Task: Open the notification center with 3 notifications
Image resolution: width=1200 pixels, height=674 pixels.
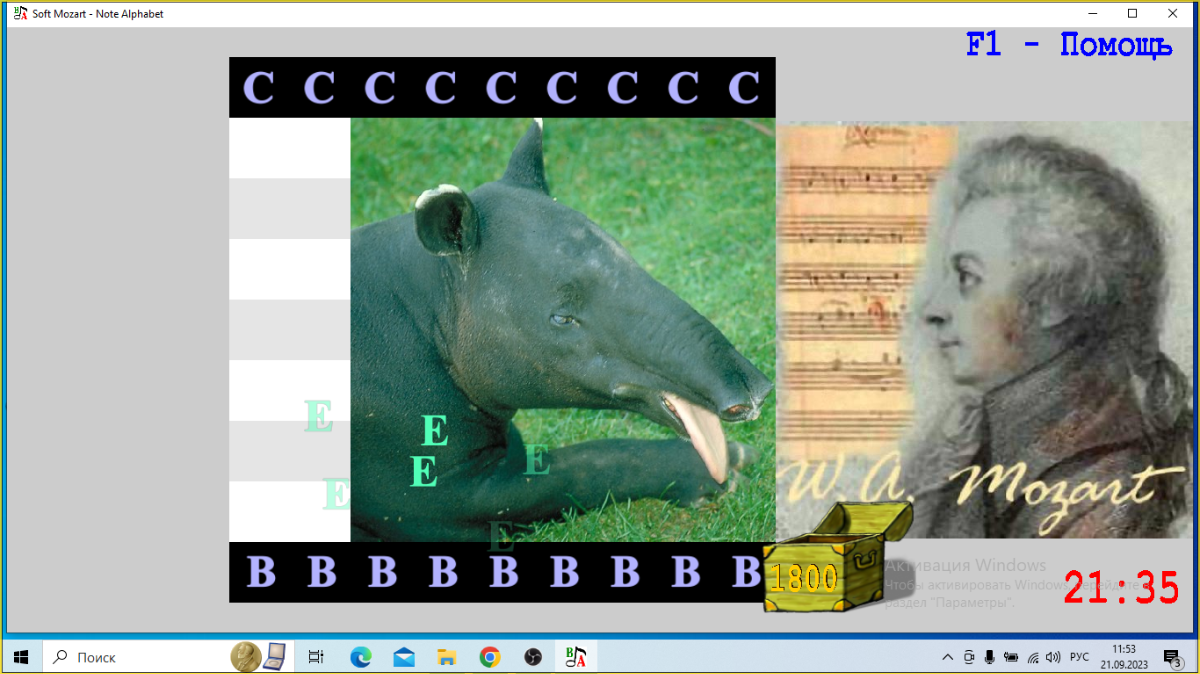Action: (x=1172, y=657)
